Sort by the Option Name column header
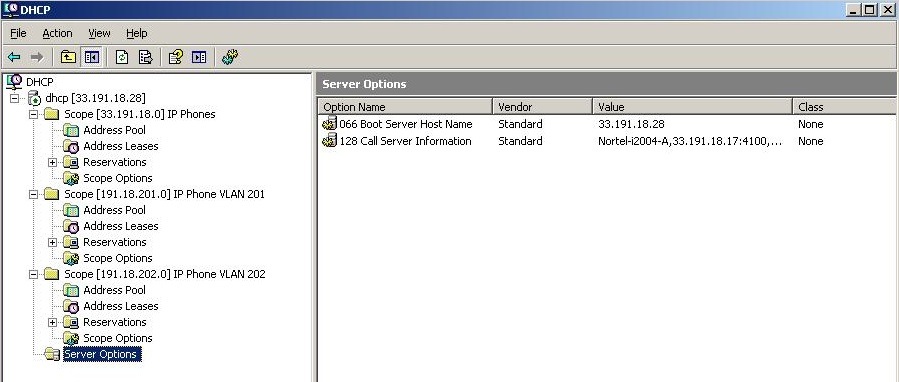Screen dimensions: 899x382 (405, 107)
